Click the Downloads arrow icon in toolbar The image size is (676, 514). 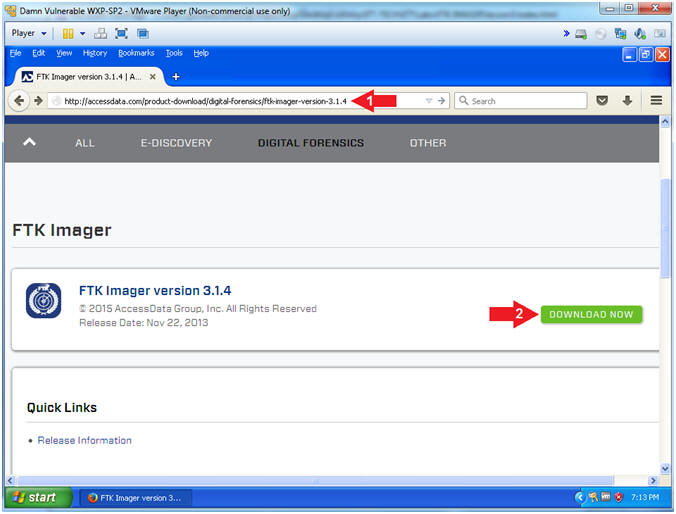628,101
